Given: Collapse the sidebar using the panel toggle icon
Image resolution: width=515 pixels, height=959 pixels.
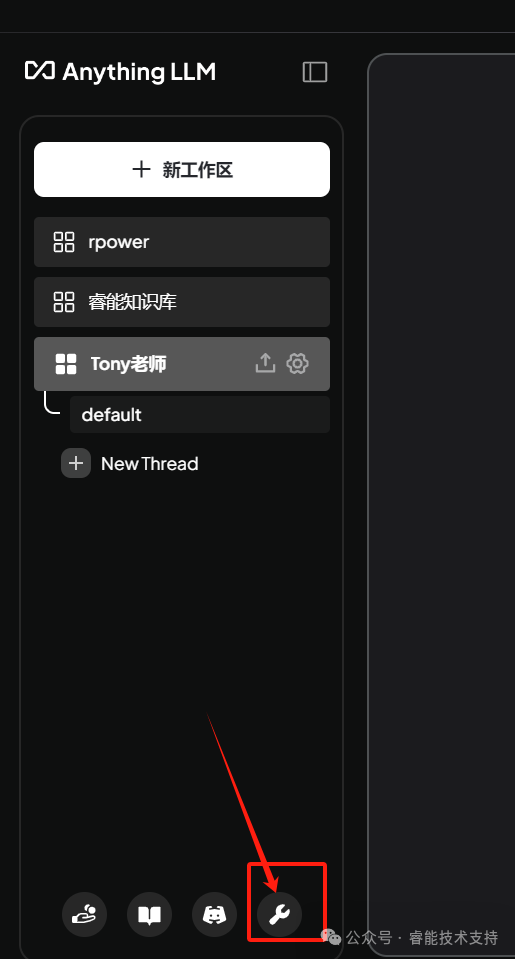Looking at the screenshot, I should click(315, 72).
